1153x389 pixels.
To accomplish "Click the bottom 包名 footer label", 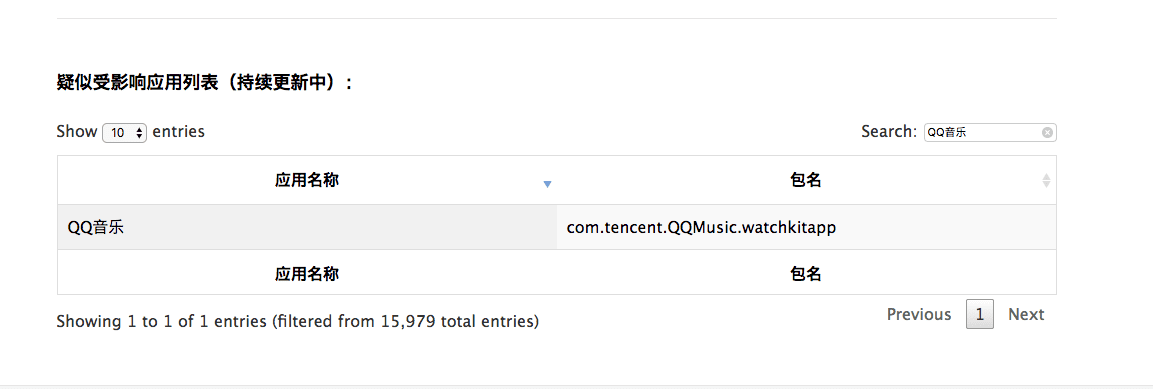I will pos(806,274).
